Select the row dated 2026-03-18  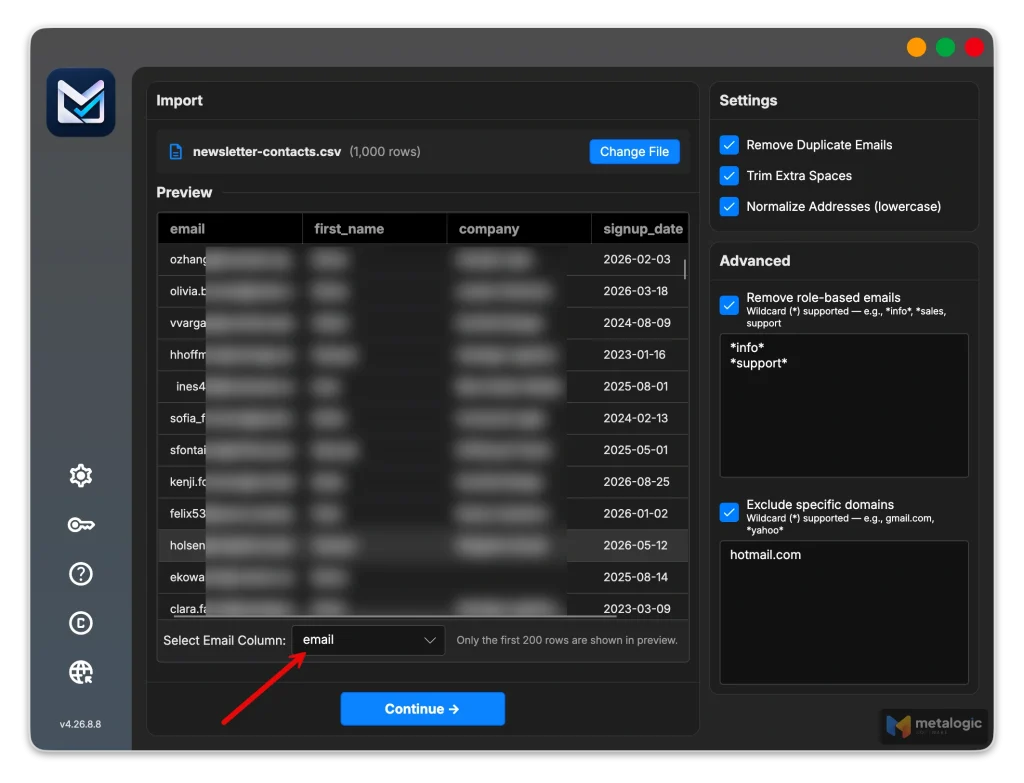point(423,291)
